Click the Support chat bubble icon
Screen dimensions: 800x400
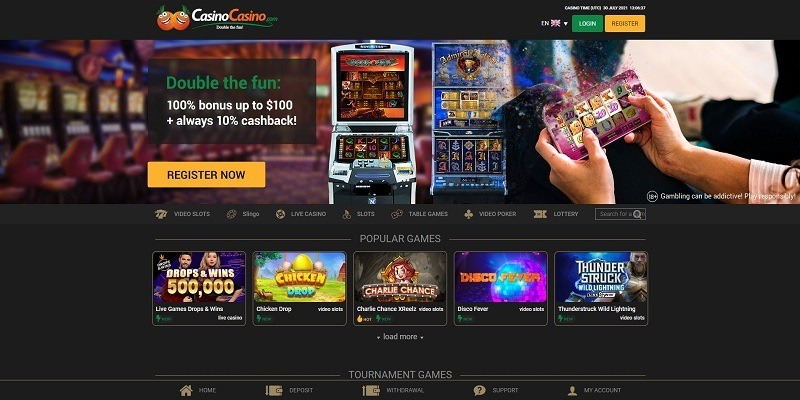pos(480,391)
